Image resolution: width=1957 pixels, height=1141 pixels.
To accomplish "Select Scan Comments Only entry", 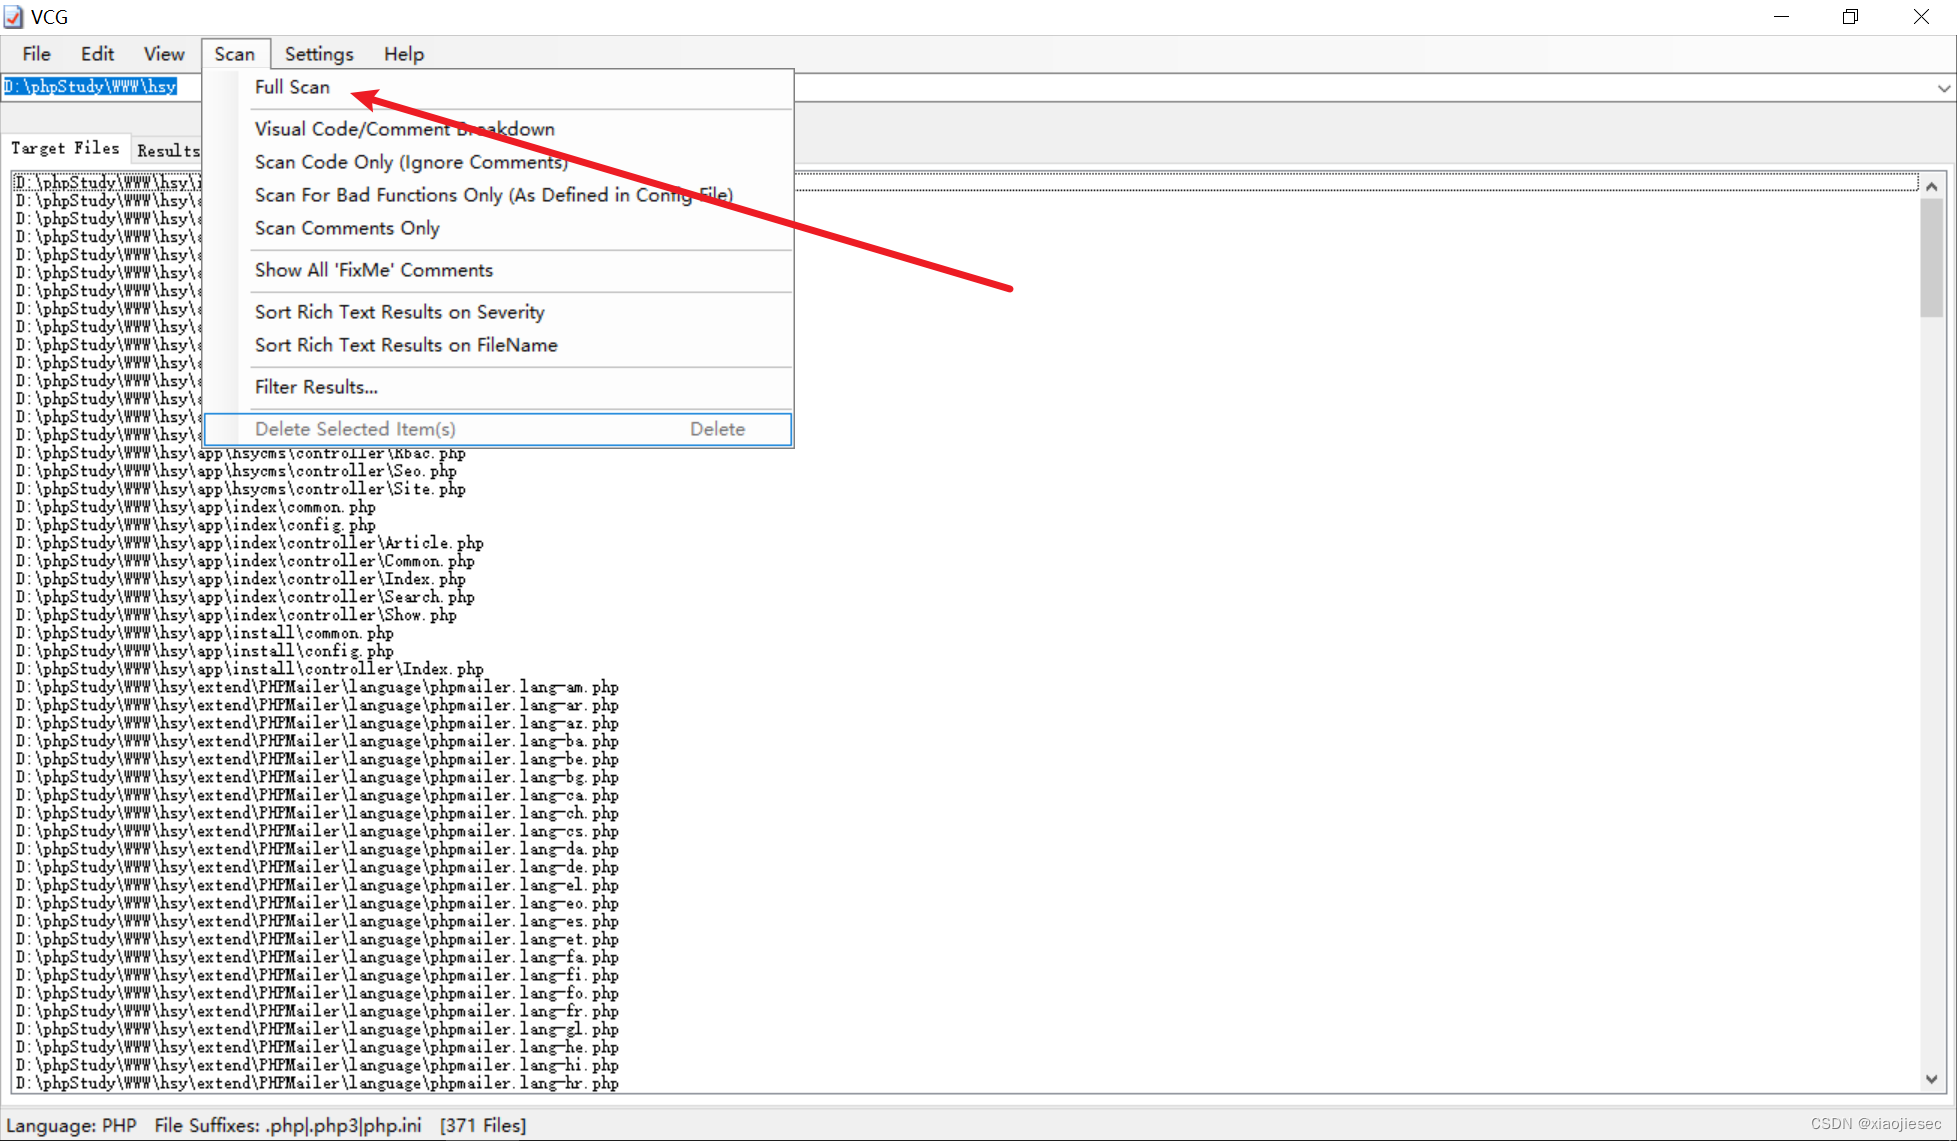I will click(347, 228).
